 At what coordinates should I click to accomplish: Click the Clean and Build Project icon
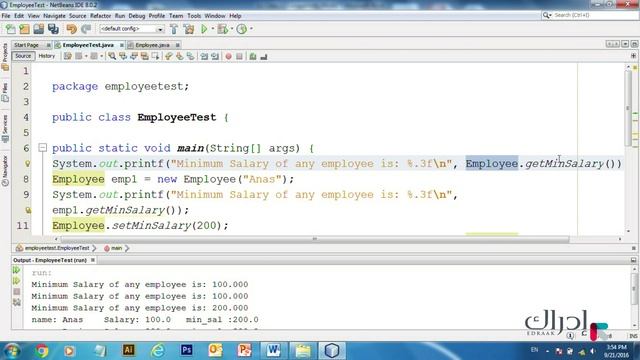(189, 29)
